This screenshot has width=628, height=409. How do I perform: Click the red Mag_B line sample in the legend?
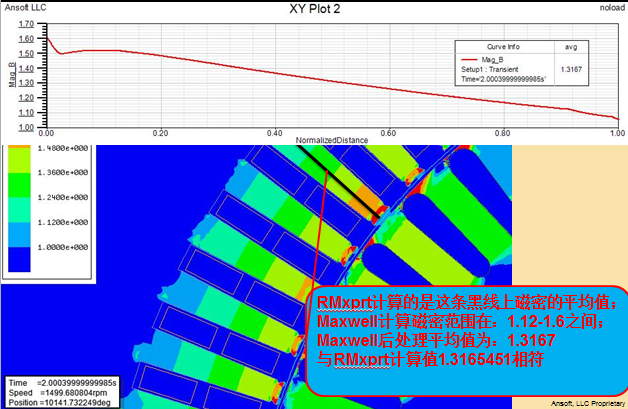tap(469, 60)
